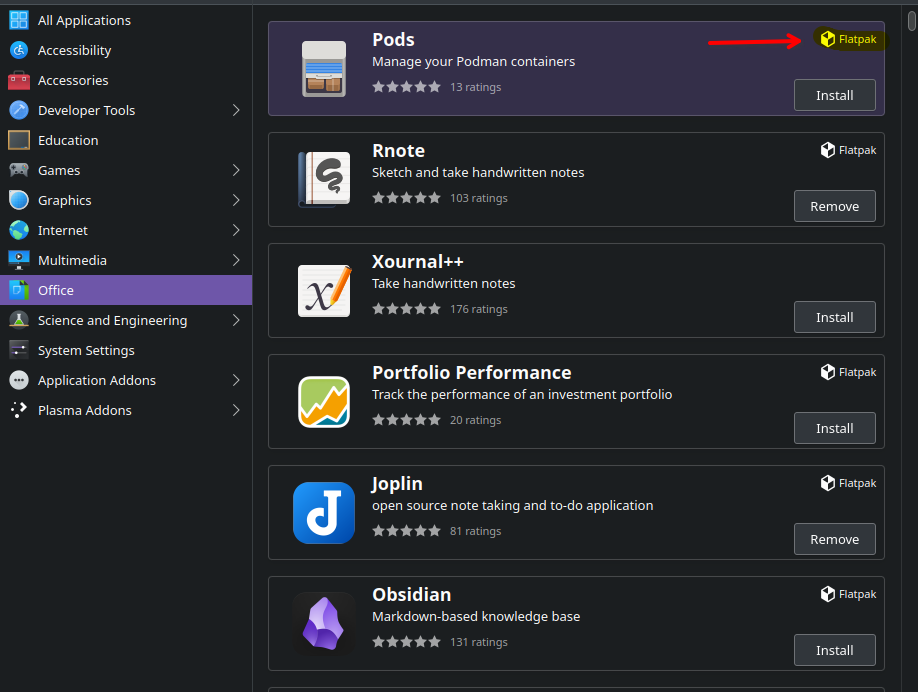The height and width of the screenshot is (692, 918).
Task: Open the System Settings category
Action: coord(126,350)
